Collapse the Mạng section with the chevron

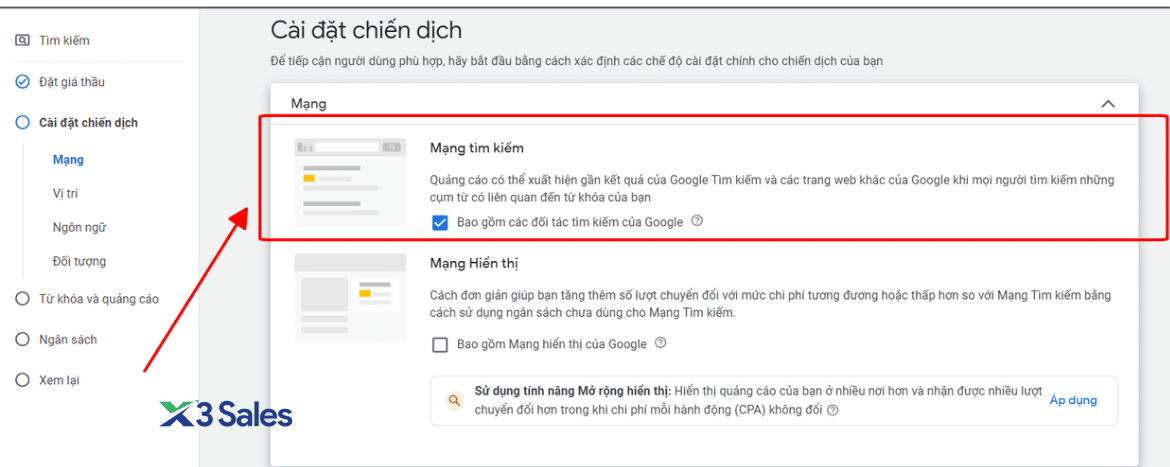coord(1108,104)
